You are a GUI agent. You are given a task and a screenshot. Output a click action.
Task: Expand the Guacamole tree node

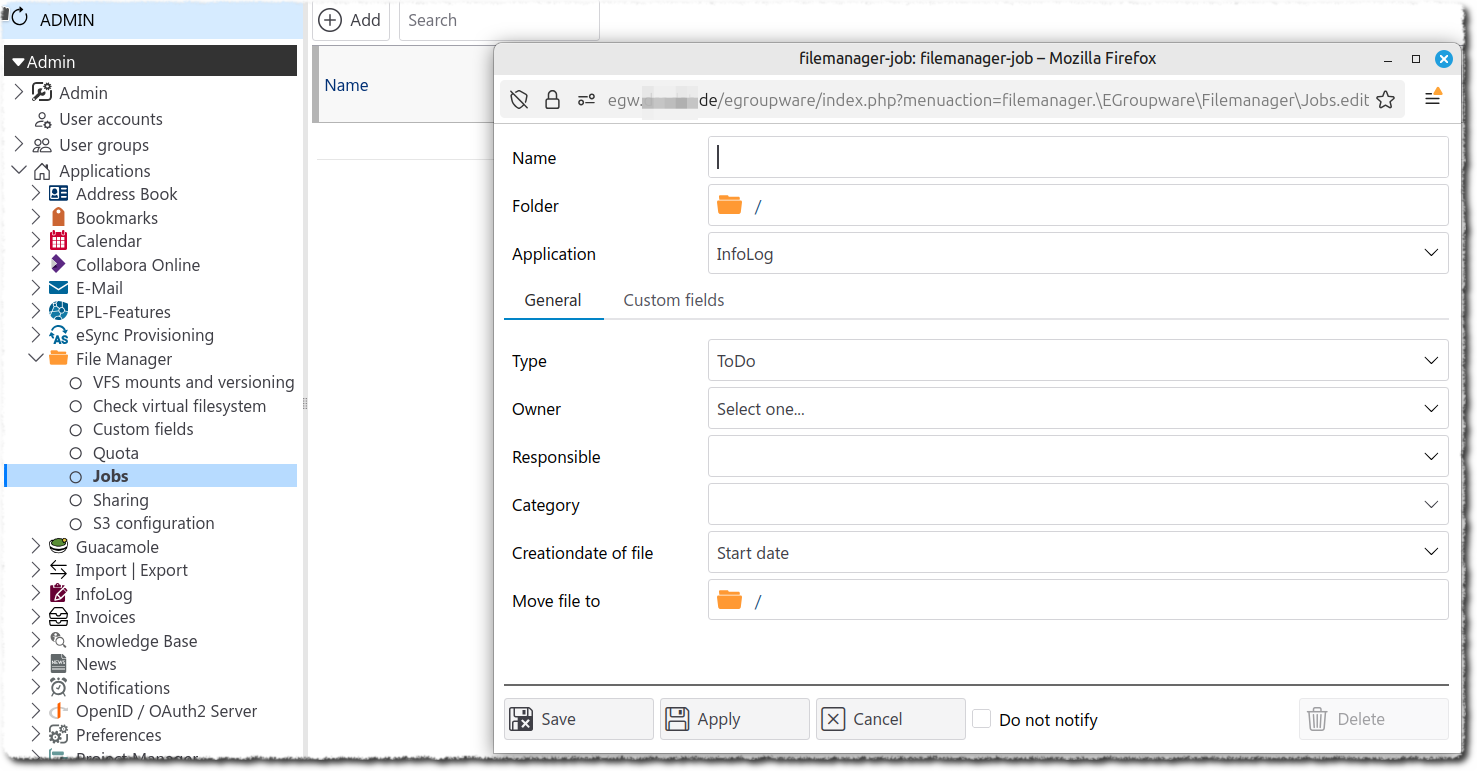(x=36, y=547)
